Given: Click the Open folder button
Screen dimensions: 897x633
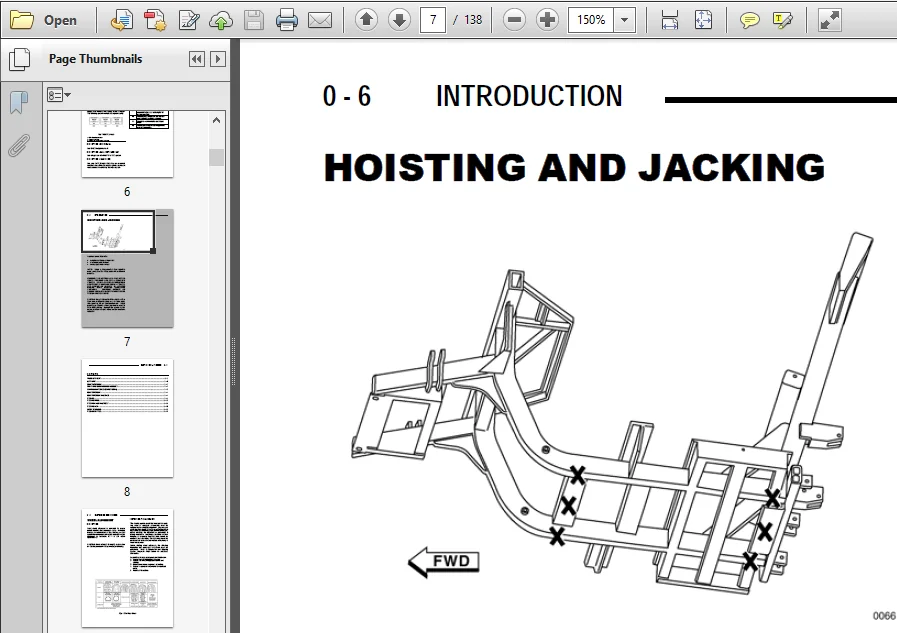Looking at the screenshot, I should [x=43, y=20].
